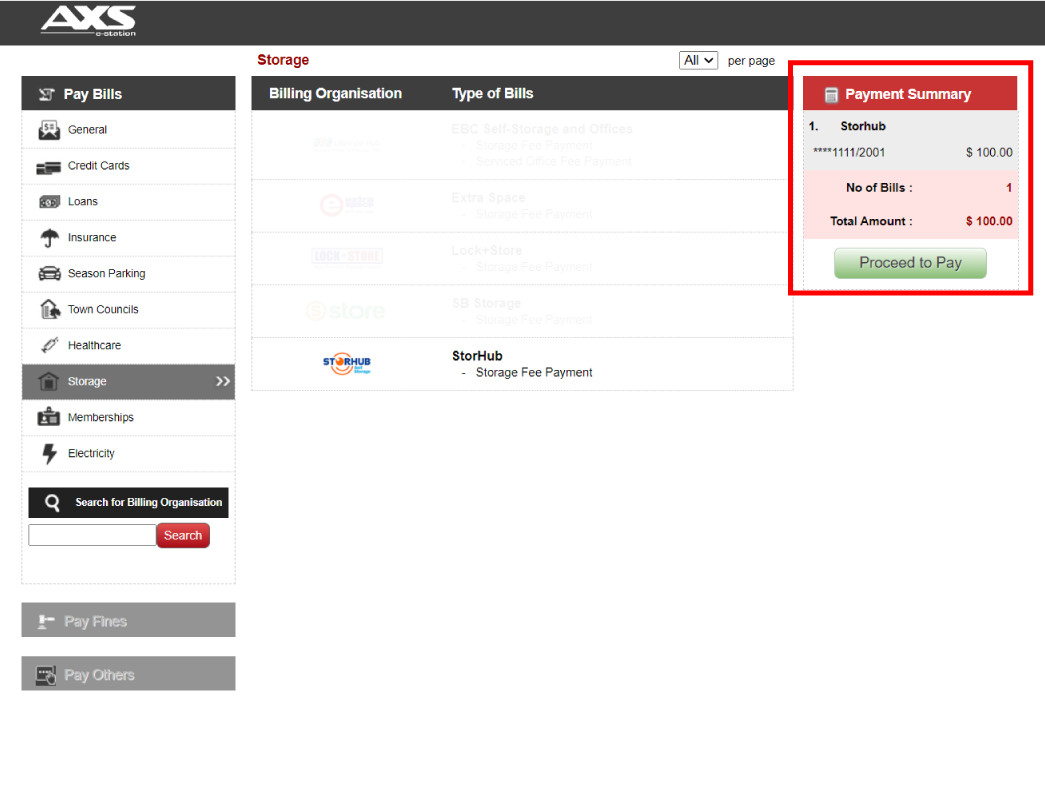Click the account number ****1111/2001
The image size is (1045, 797).
pyautogui.click(x=849, y=153)
